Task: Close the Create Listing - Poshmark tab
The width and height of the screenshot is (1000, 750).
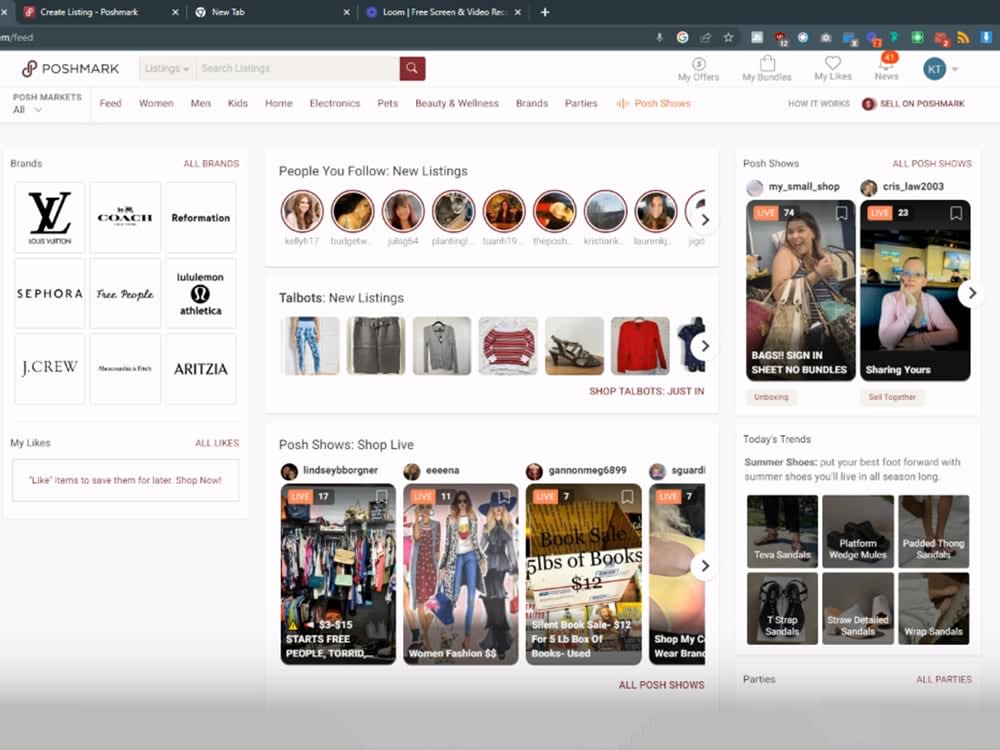Action: click(x=175, y=12)
